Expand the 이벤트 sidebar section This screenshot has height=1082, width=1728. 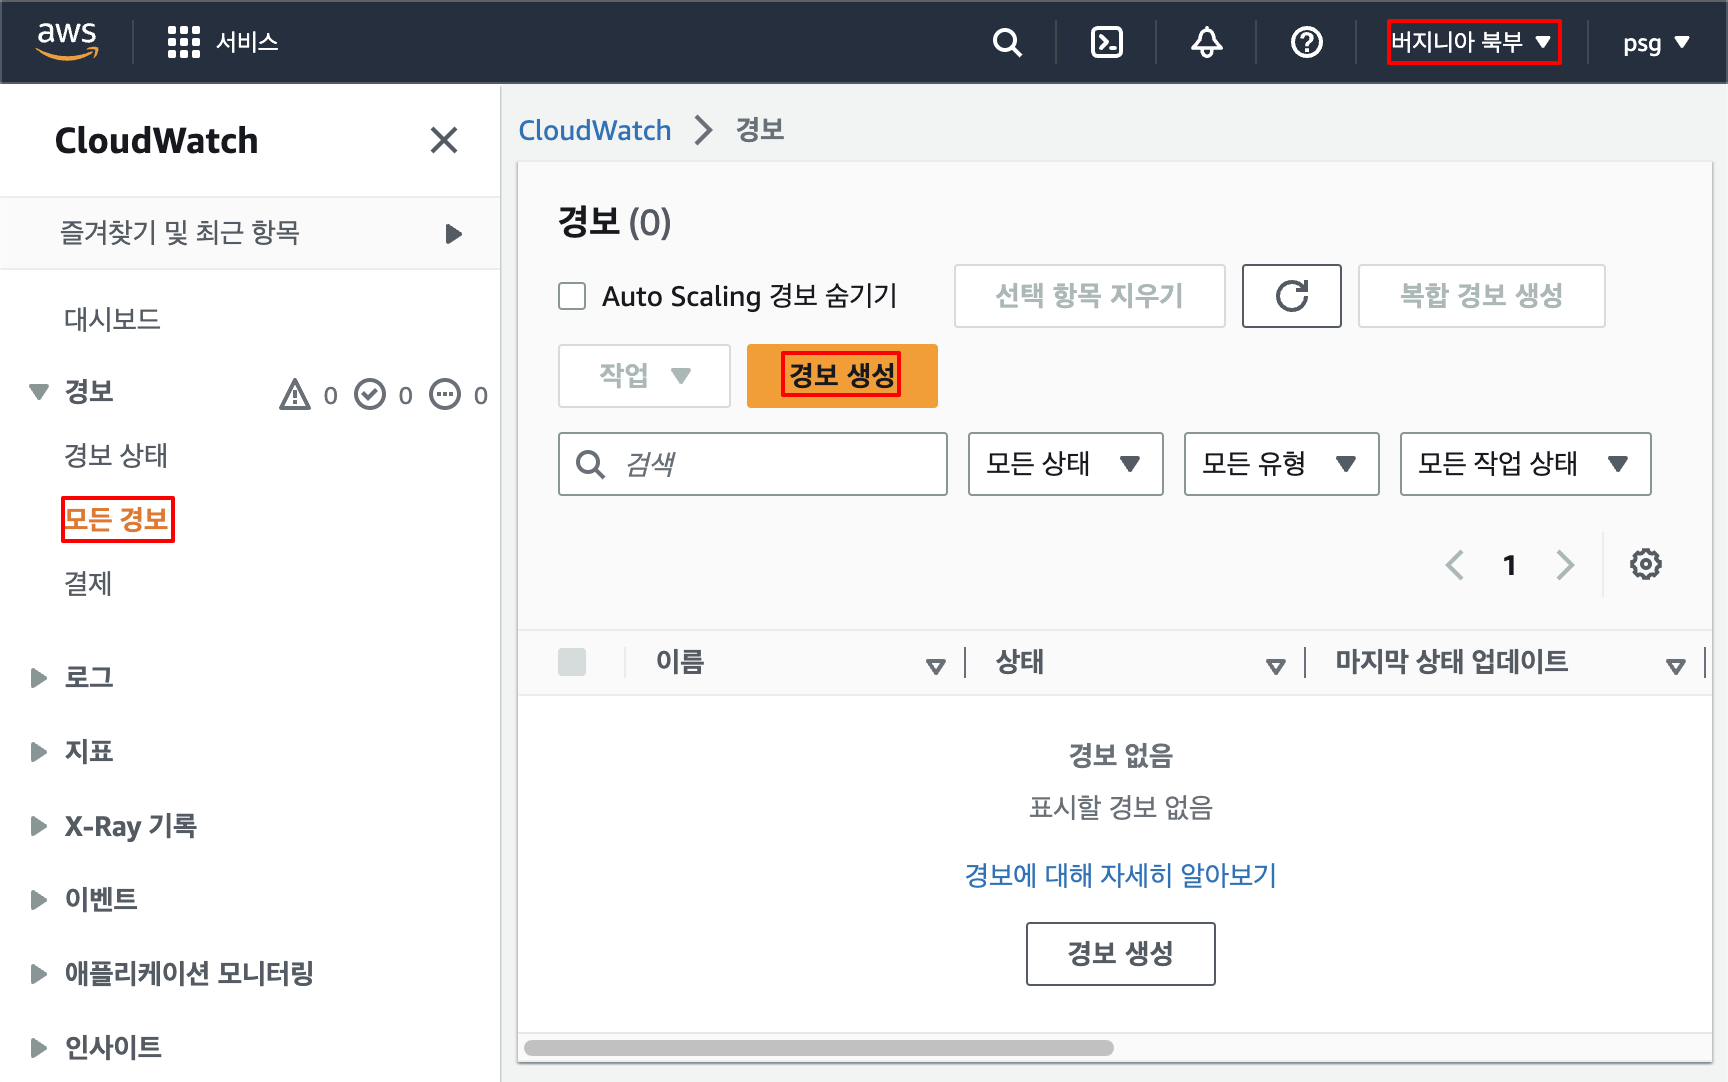point(39,900)
